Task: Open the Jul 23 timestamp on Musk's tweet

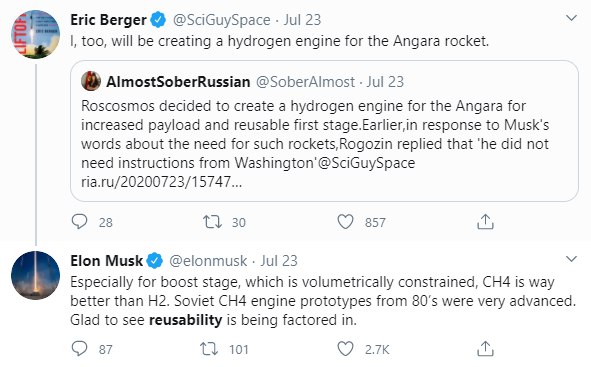Action: pos(279,261)
